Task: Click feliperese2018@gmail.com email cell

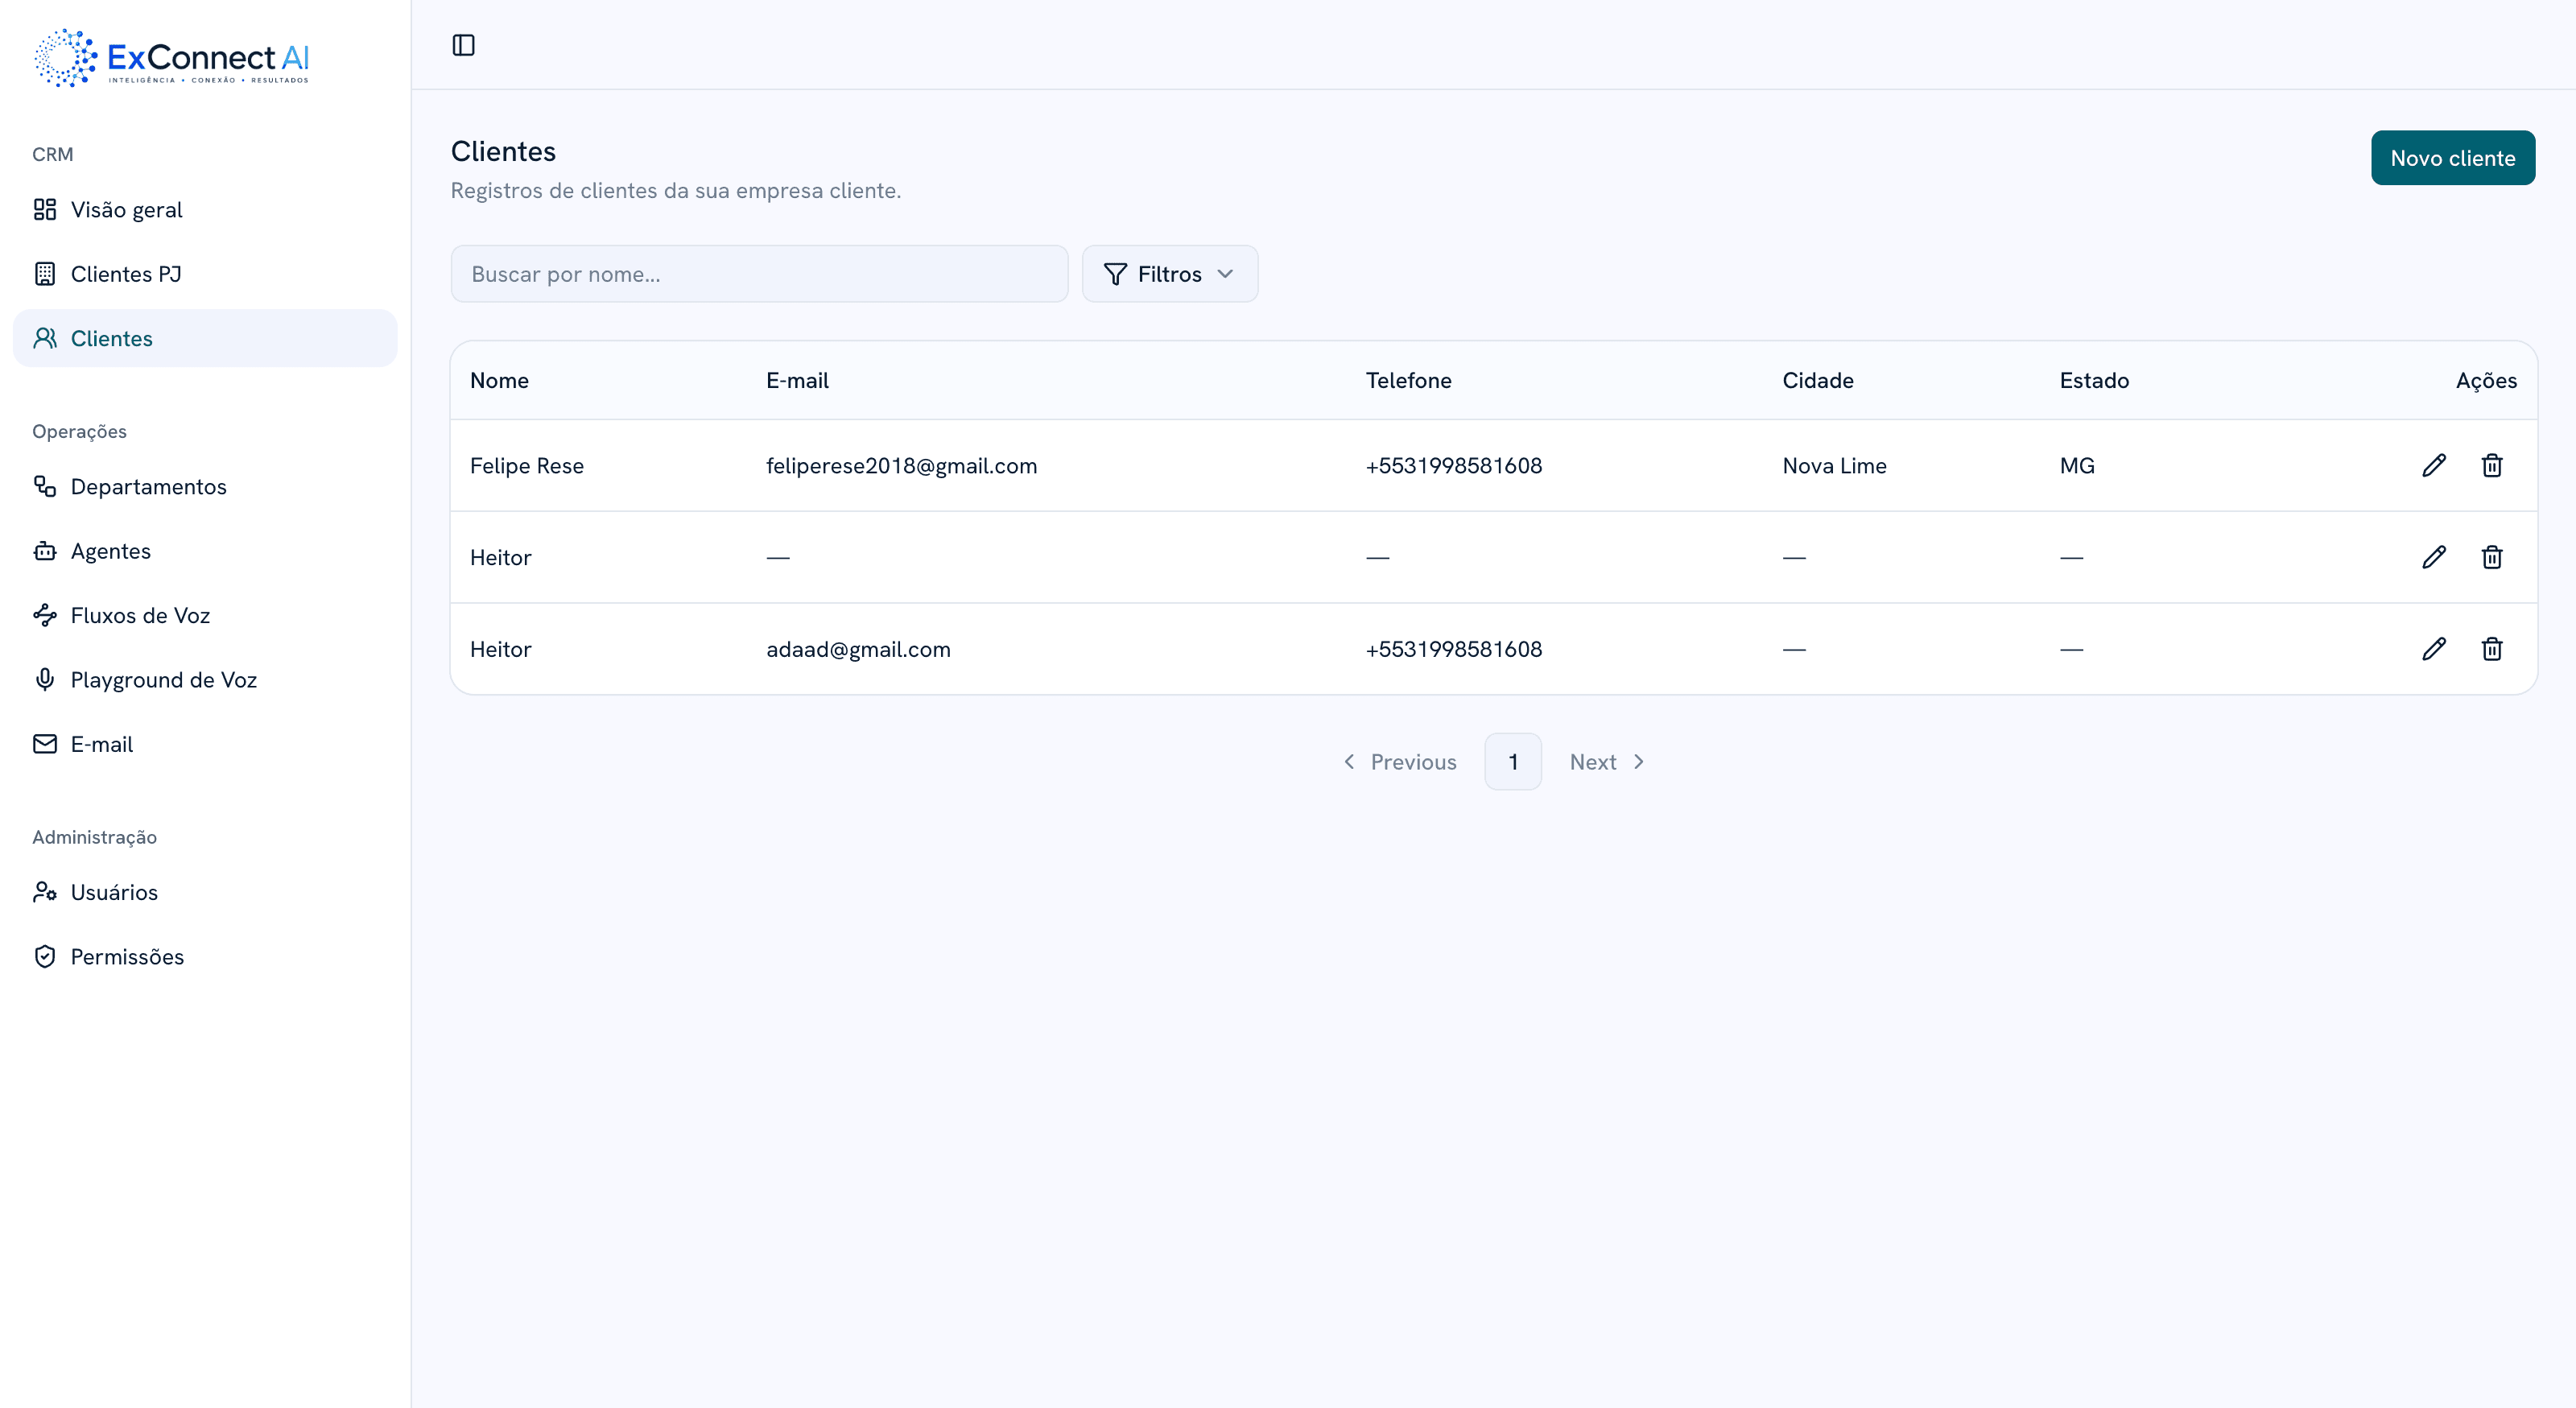Action: click(x=901, y=466)
